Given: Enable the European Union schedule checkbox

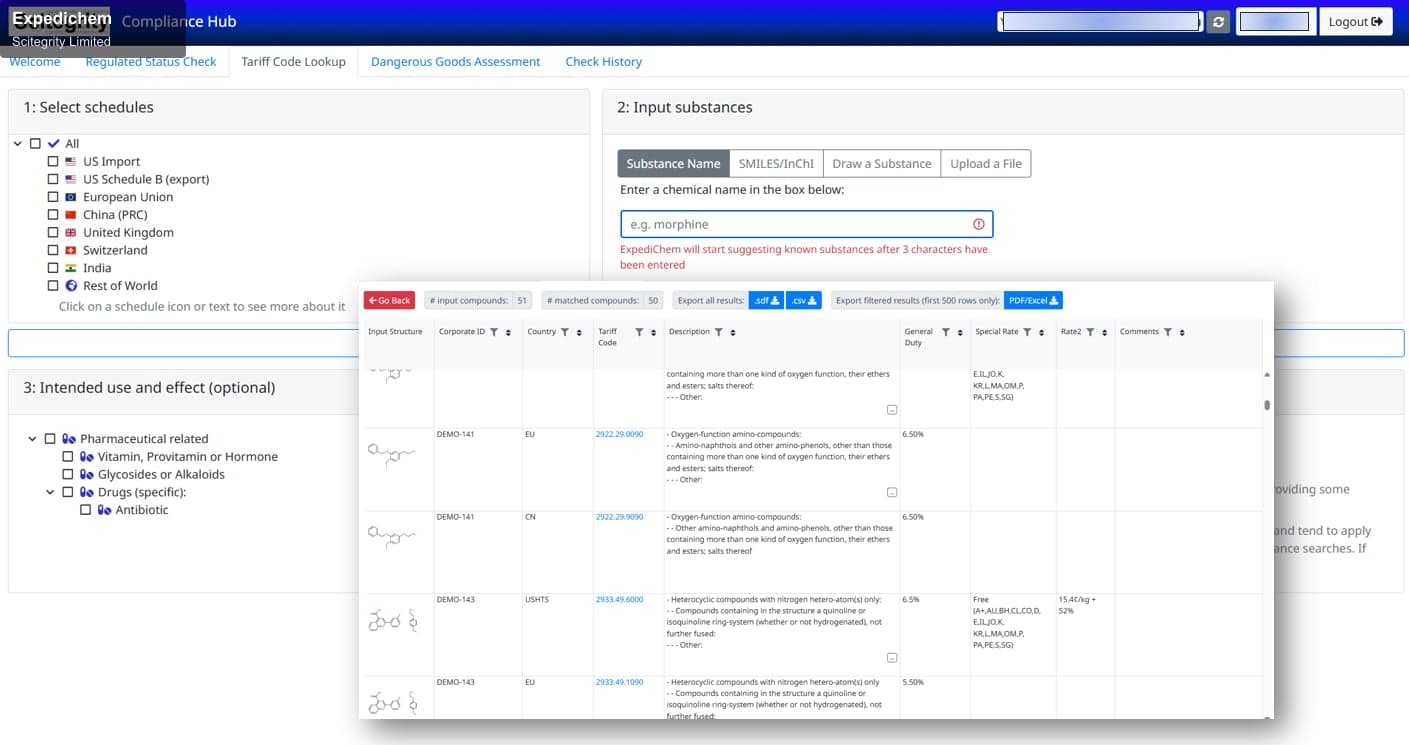Looking at the screenshot, I should [53, 197].
